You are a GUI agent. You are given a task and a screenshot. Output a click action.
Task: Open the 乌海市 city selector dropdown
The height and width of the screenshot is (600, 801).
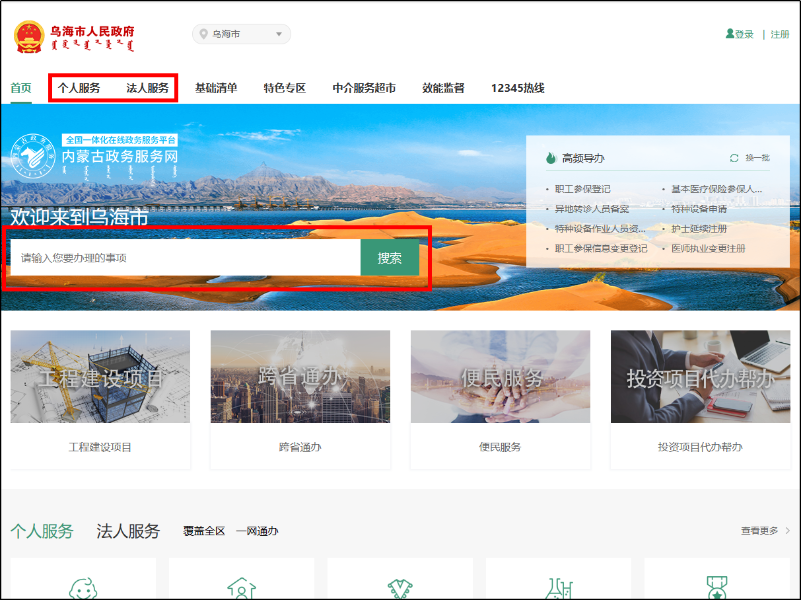pyautogui.click(x=240, y=33)
